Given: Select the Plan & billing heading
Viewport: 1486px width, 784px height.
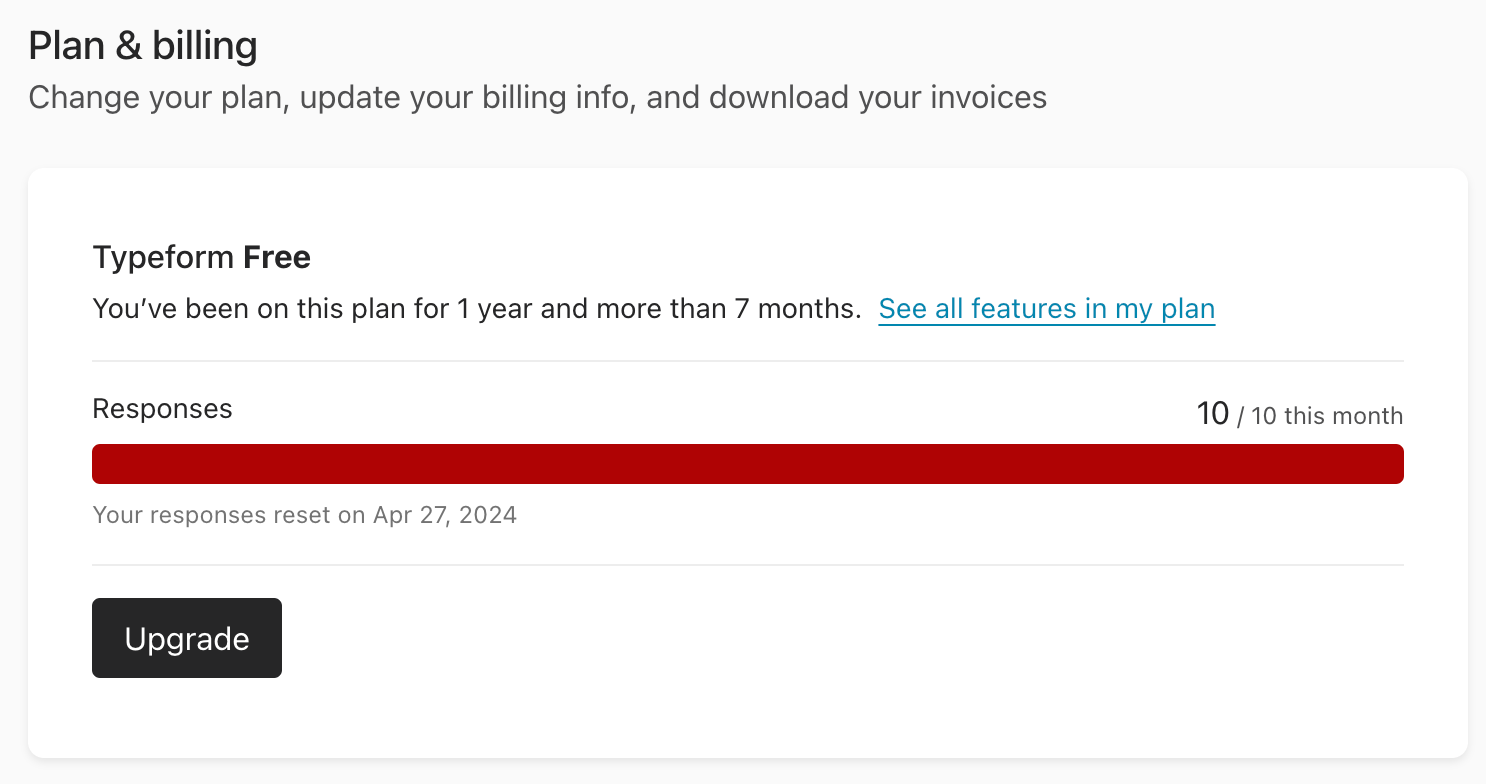Looking at the screenshot, I should click(143, 46).
